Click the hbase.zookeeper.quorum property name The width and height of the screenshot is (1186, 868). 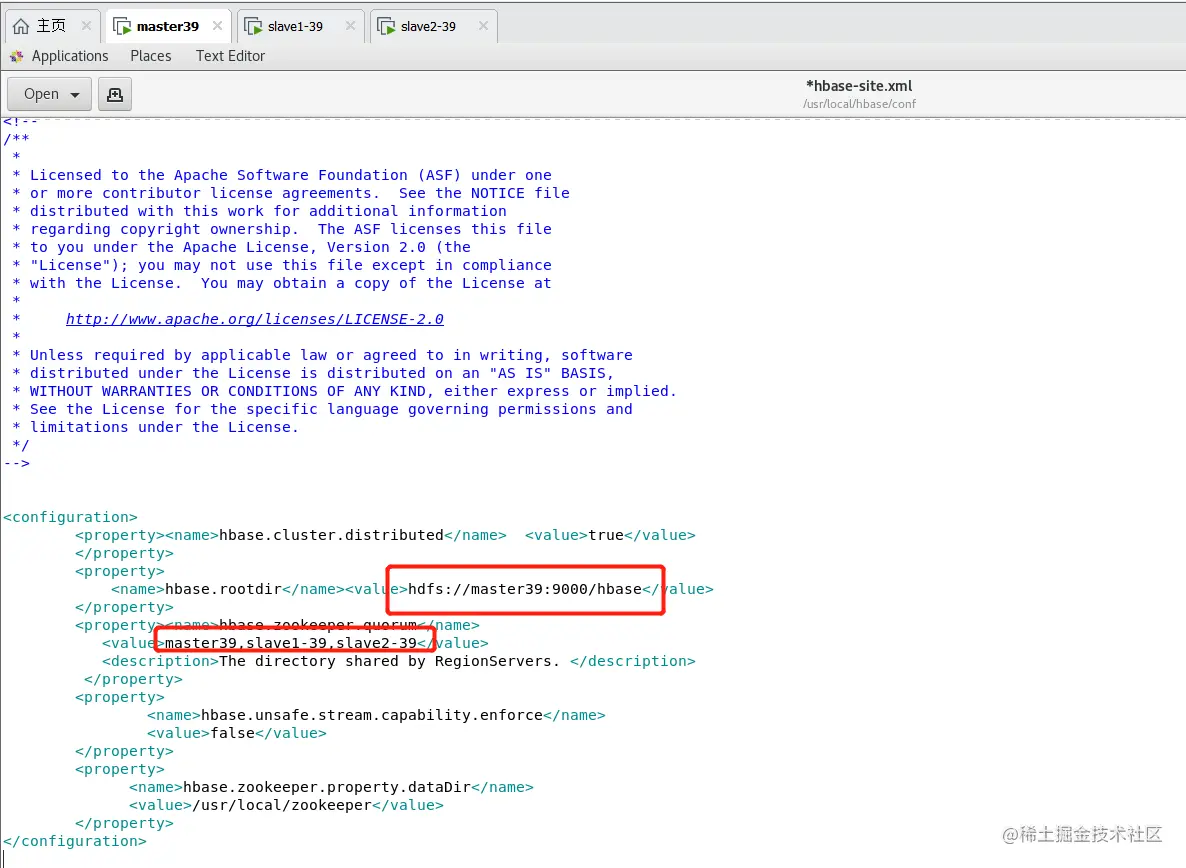(318, 625)
